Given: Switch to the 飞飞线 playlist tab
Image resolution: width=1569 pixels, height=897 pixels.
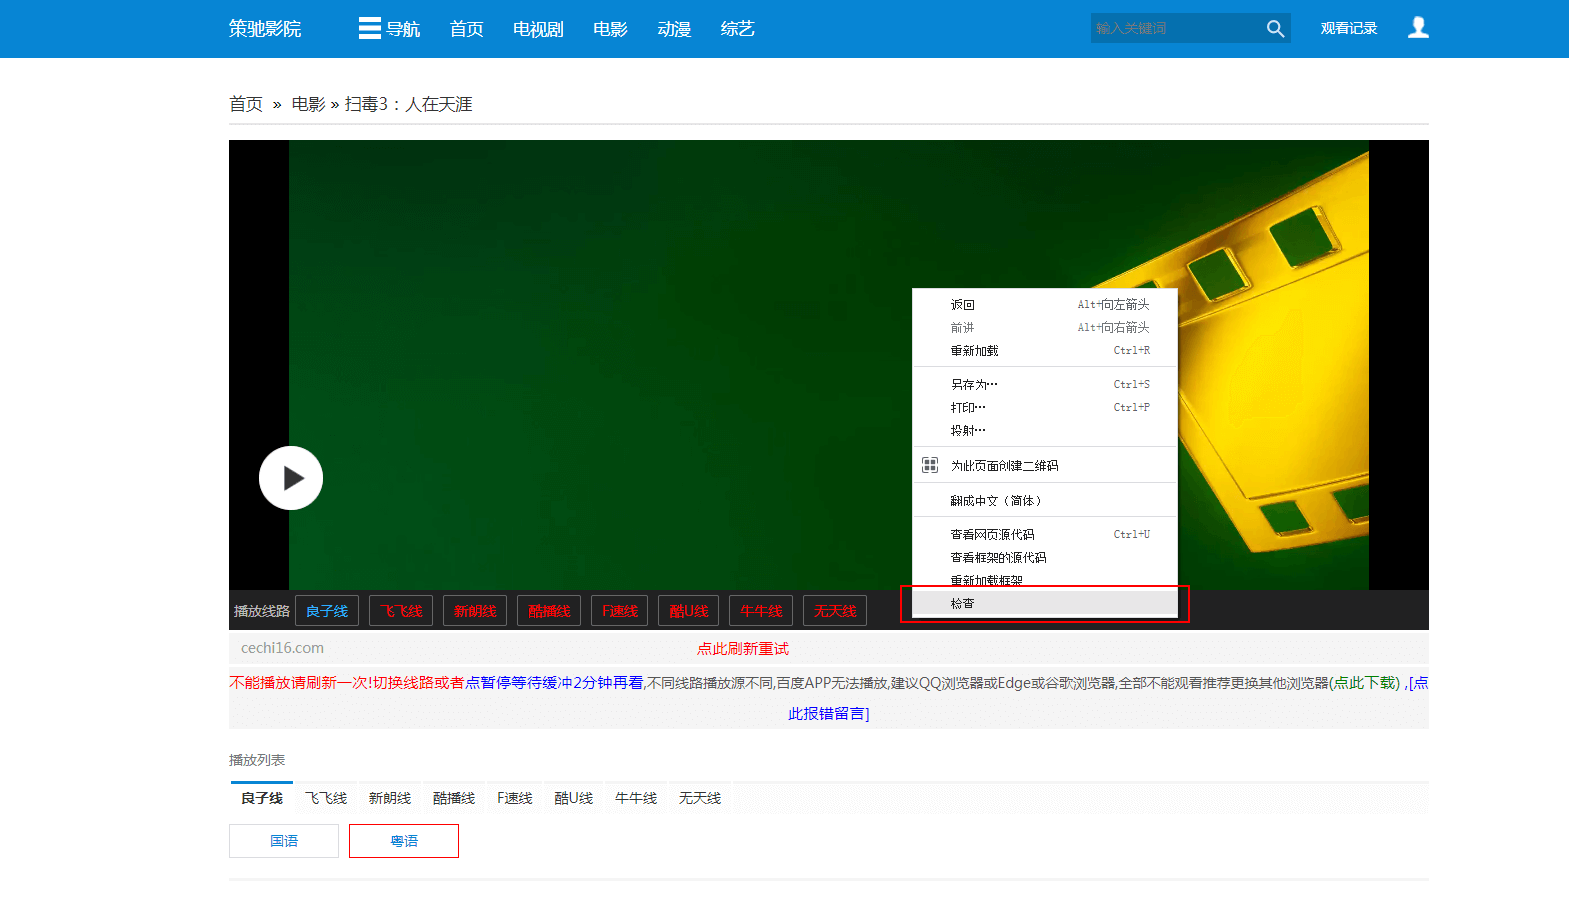Looking at the screenshot, I should [326, 798].
